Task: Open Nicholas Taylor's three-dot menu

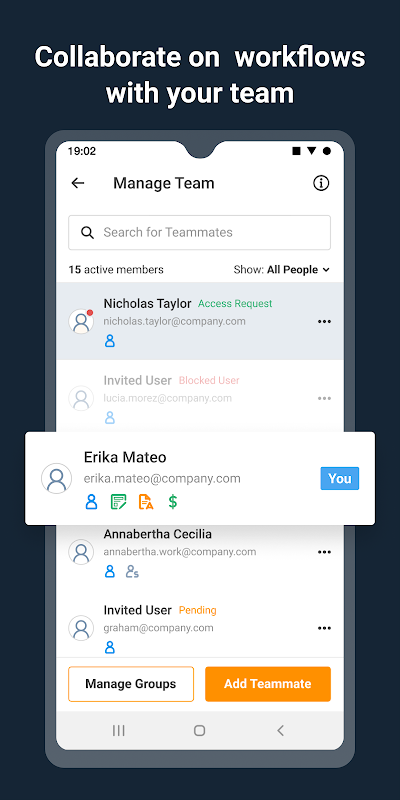Action: click(x=324, y=321)
